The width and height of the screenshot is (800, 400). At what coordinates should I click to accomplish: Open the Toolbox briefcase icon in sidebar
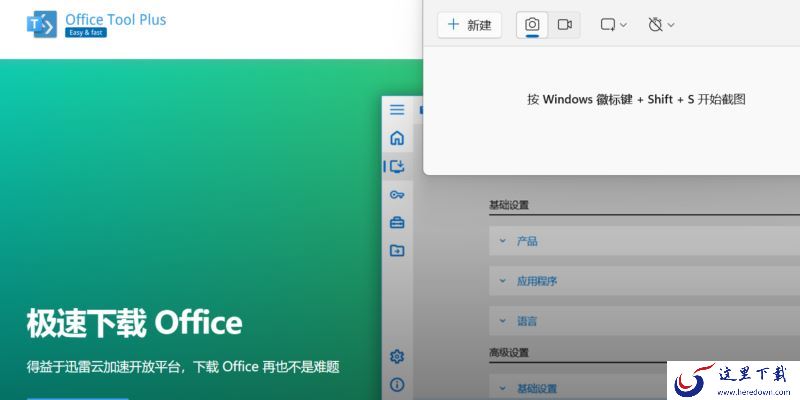point(397,222)
